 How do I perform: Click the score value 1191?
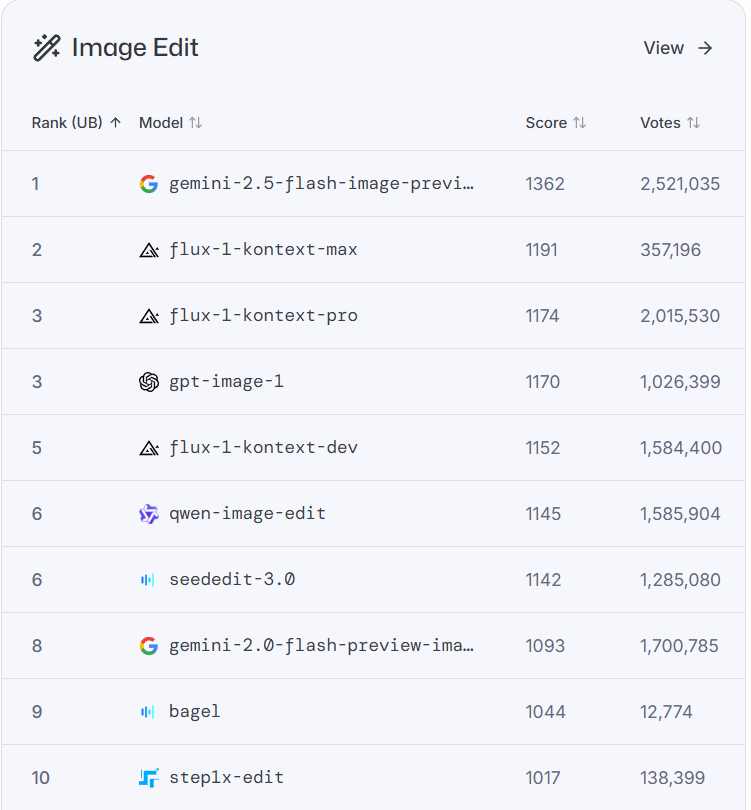541,250
